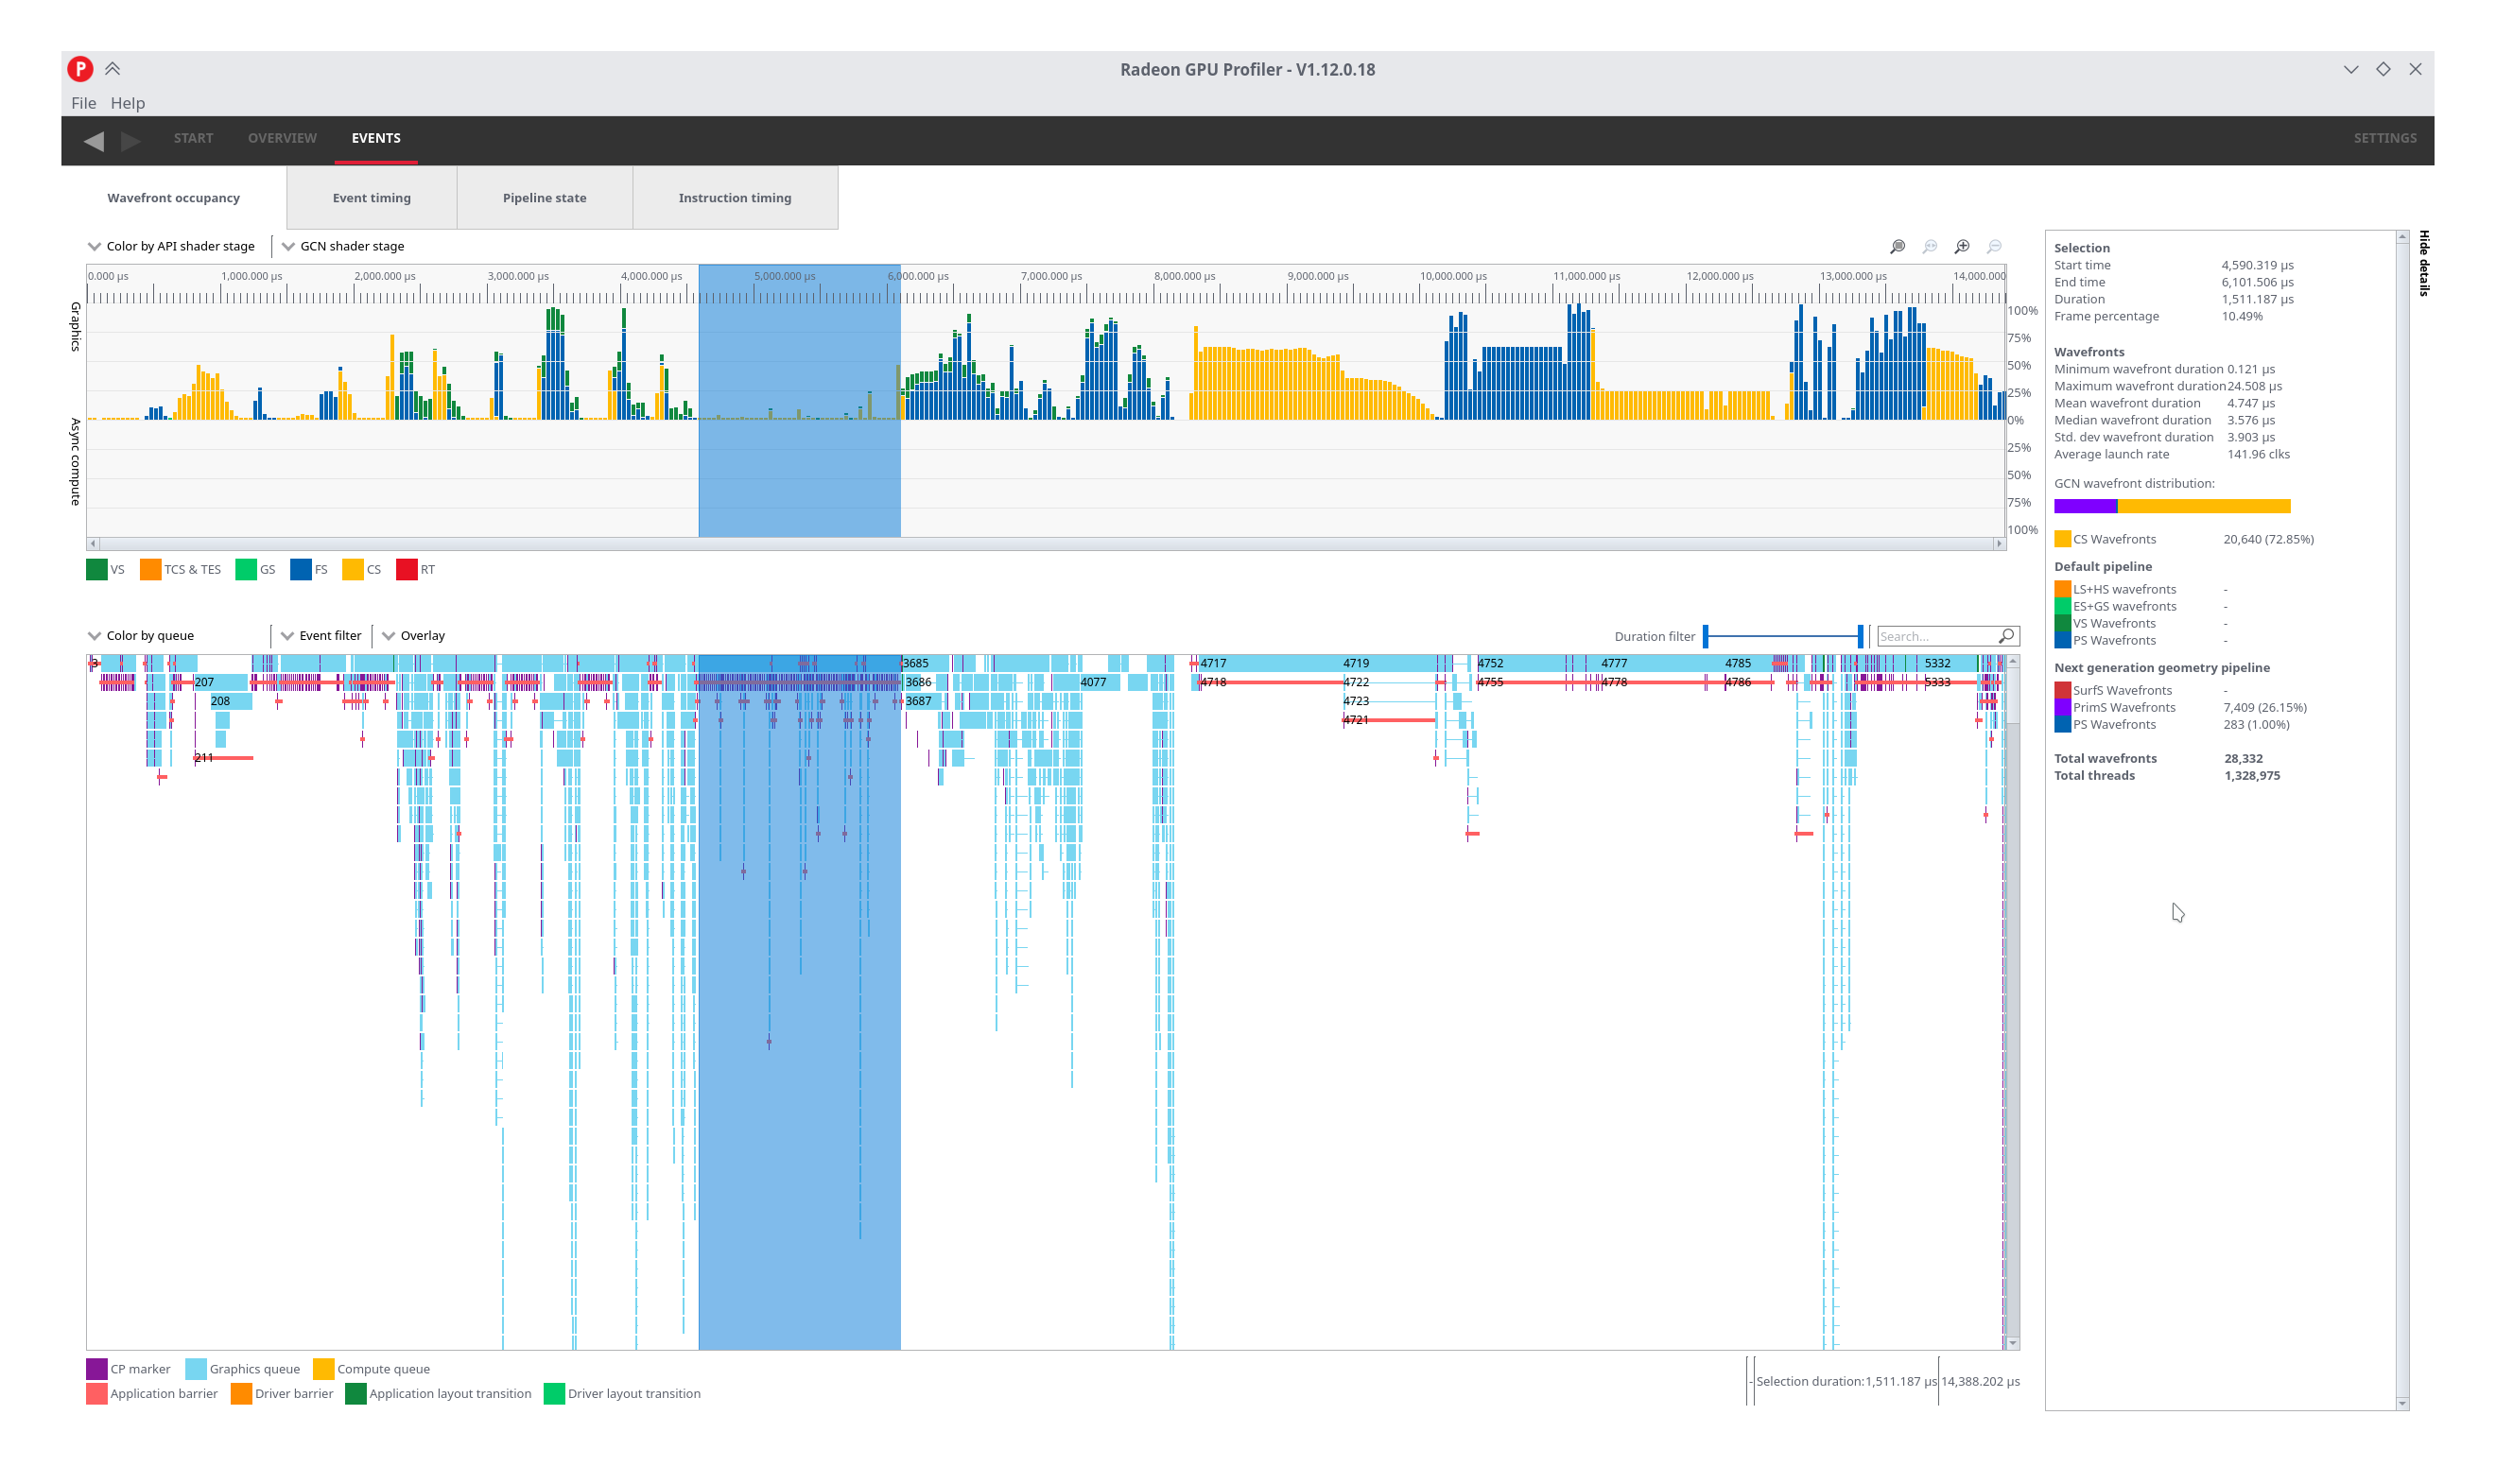Go to the OVERVIEW section

(282, 138)
